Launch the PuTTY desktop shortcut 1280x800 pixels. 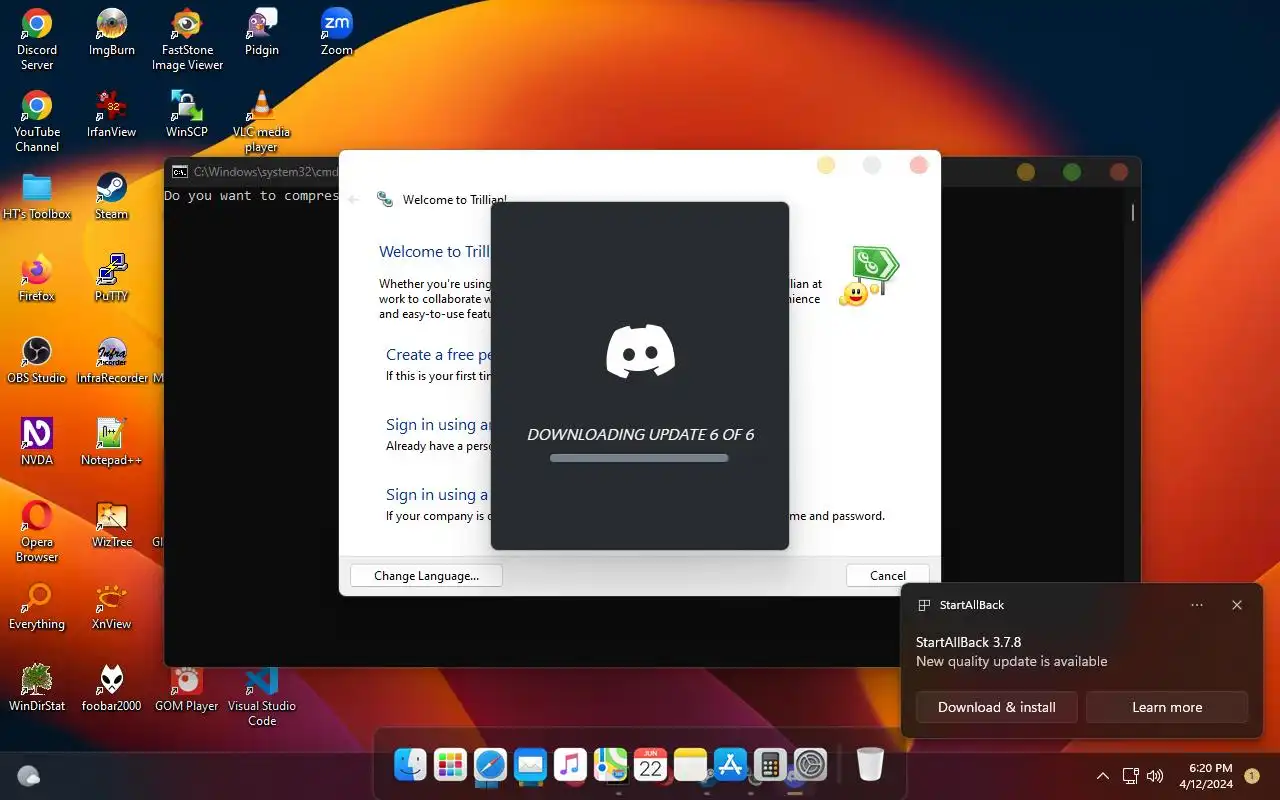(111, 279)
